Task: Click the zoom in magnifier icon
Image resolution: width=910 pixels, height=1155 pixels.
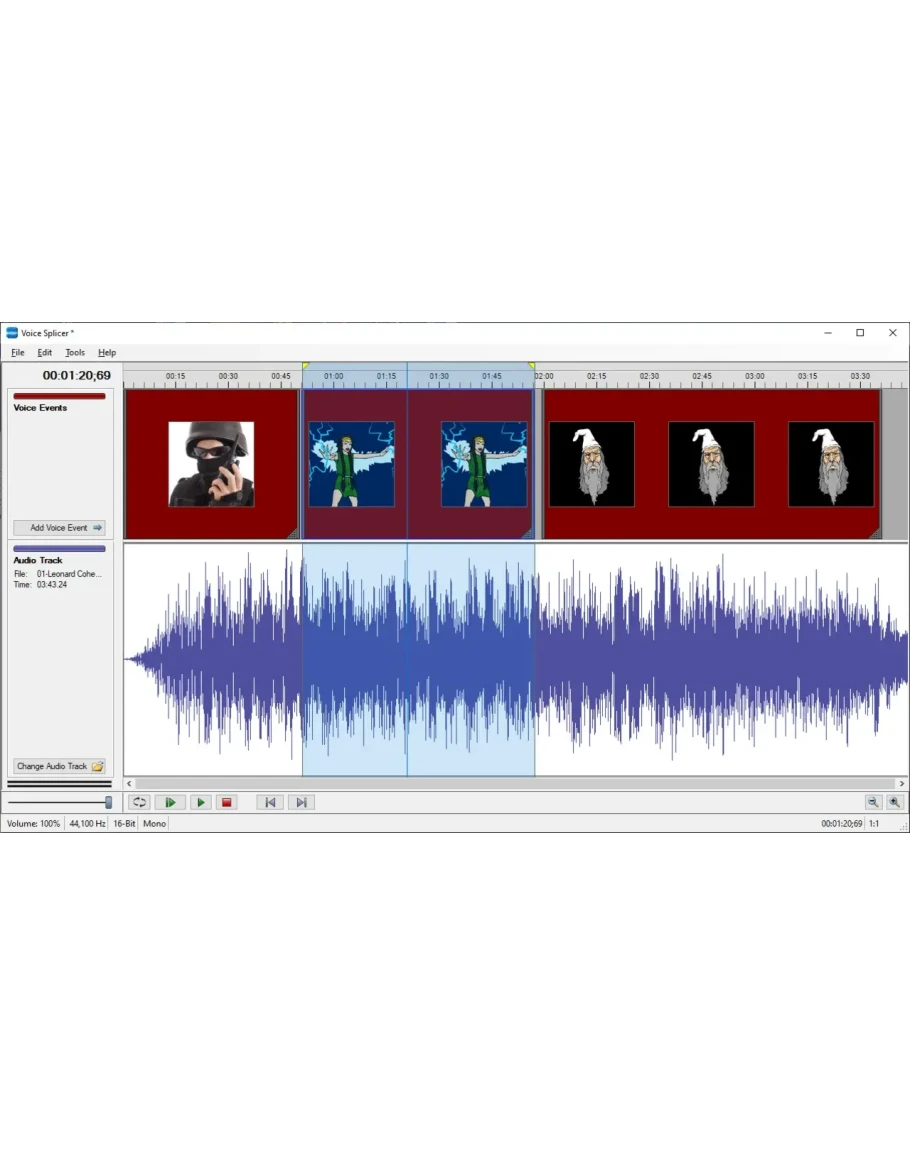Action: coord(894,802)
